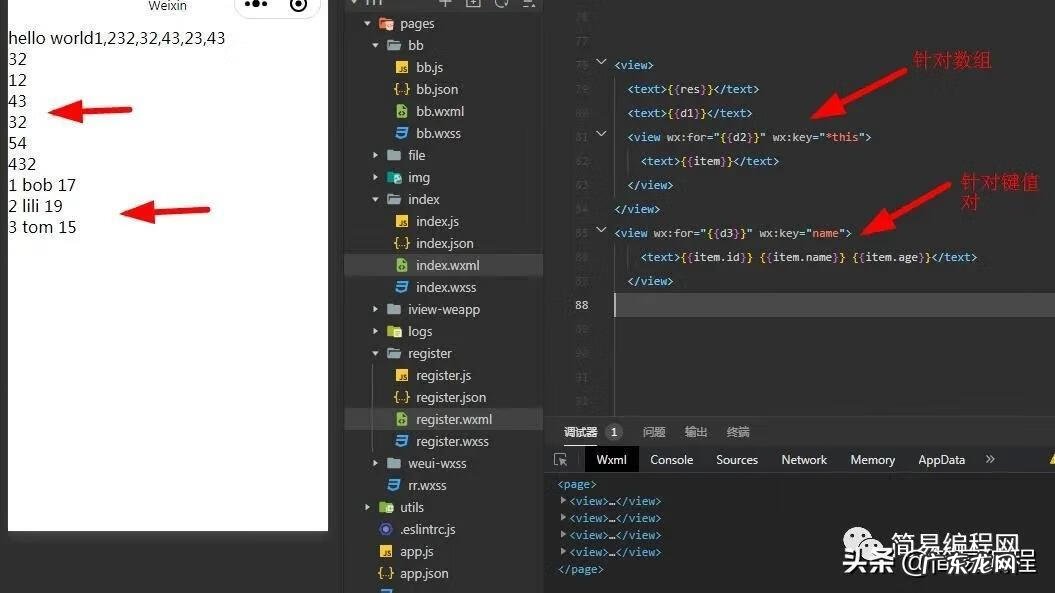Switch to the Network tab
1055x593 pixels.
point(804,460)
